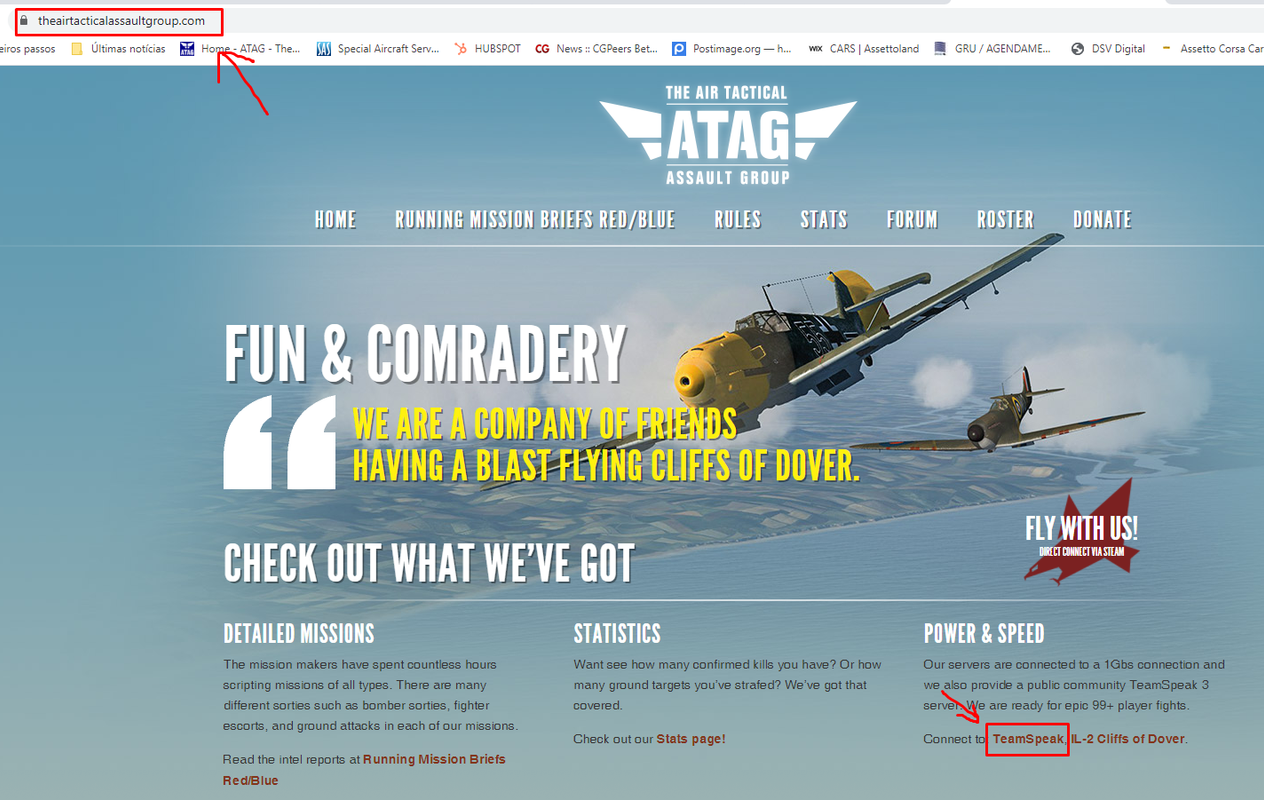Screen dimensions: 1264x800
Task: Go to HOME in the site navigation
Action: (x=335, y=220)
